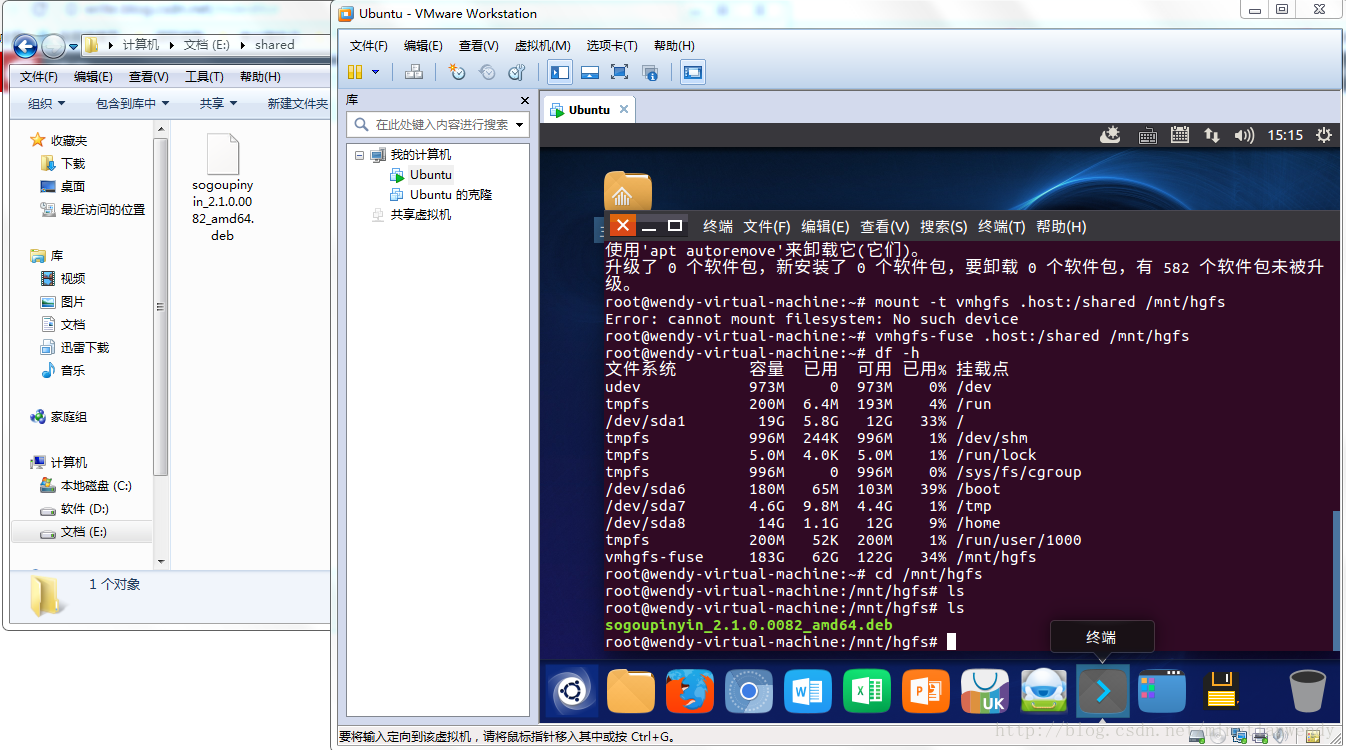
Task: Open terminal 帮助(H) menu
Action: point(1061,227)
